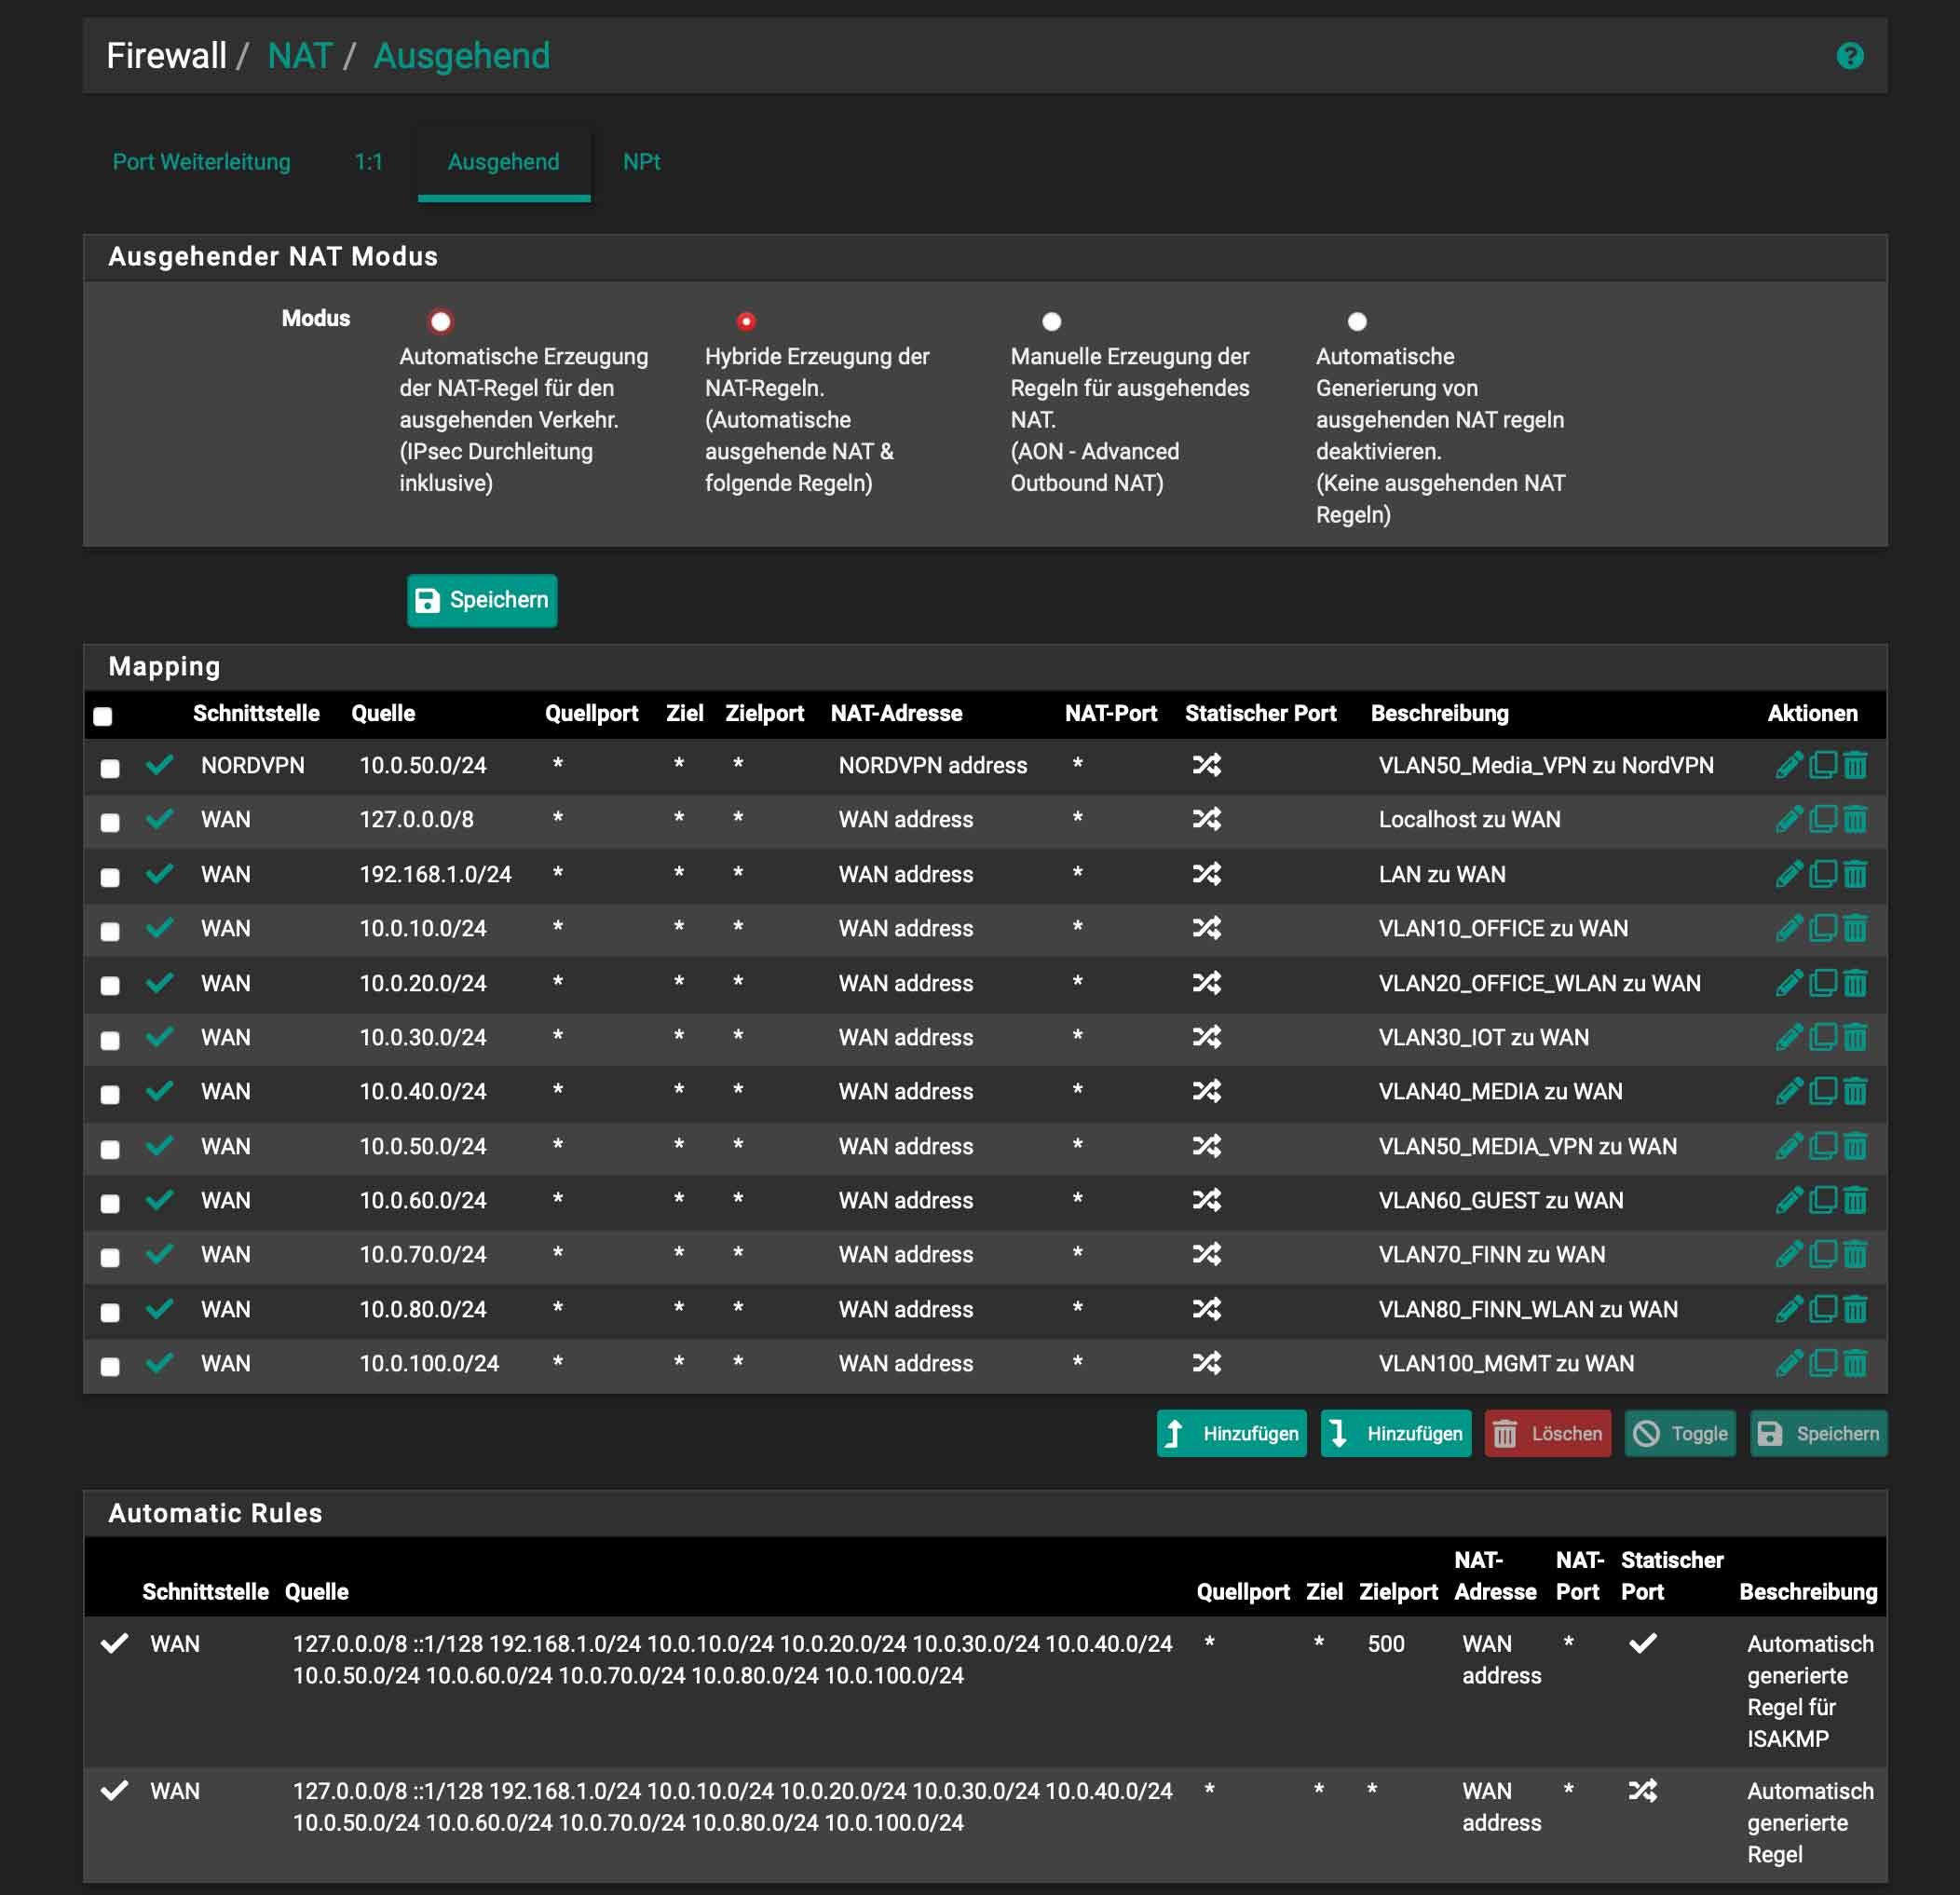Check the NORDVPN 10.0.50.0/24 row checkbox
1960x1895 pixels.
coord(110,768)
